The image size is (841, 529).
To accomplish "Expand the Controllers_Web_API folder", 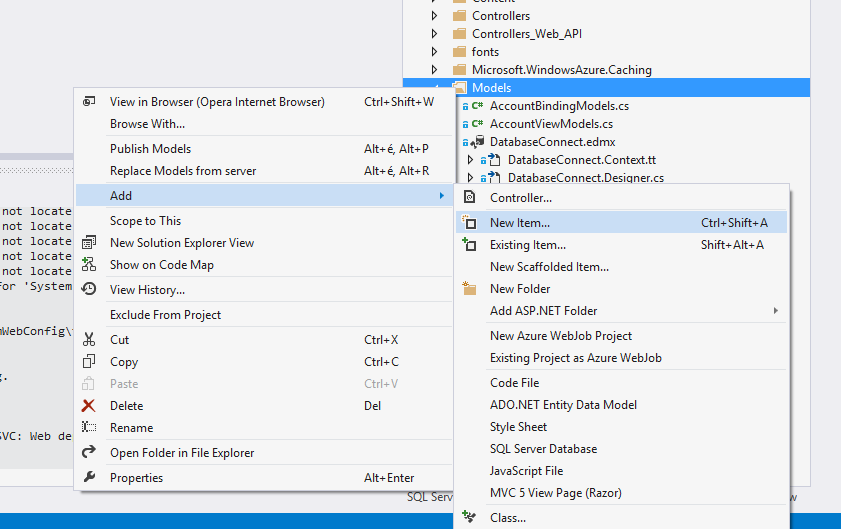I will coord(434,34).
